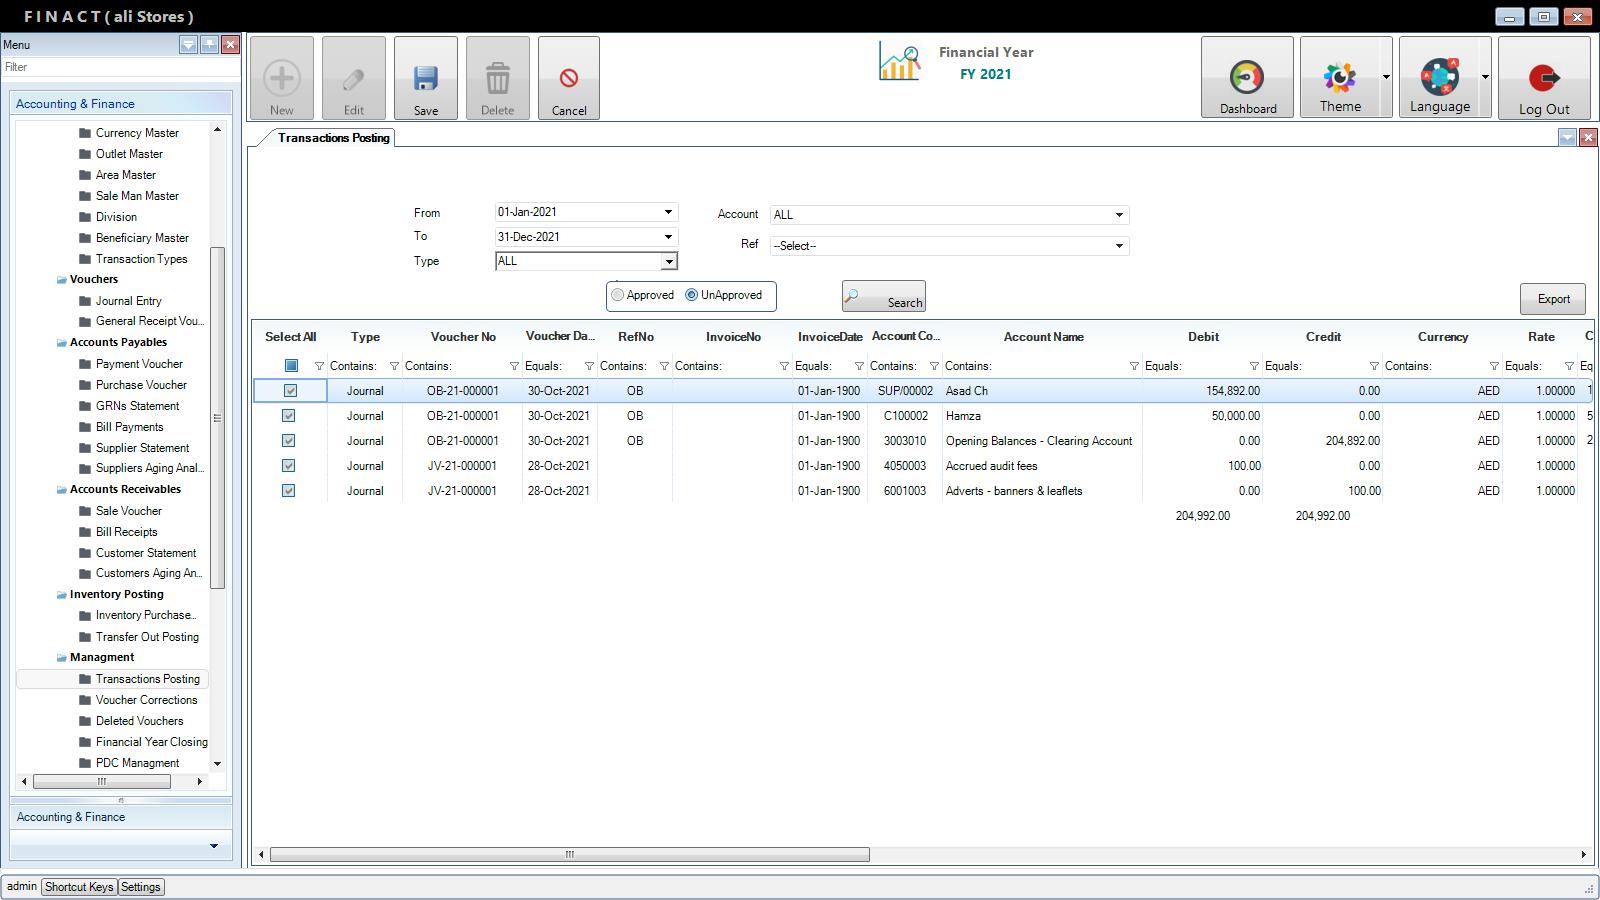Click the Save toolbar icon

(426, 79)
